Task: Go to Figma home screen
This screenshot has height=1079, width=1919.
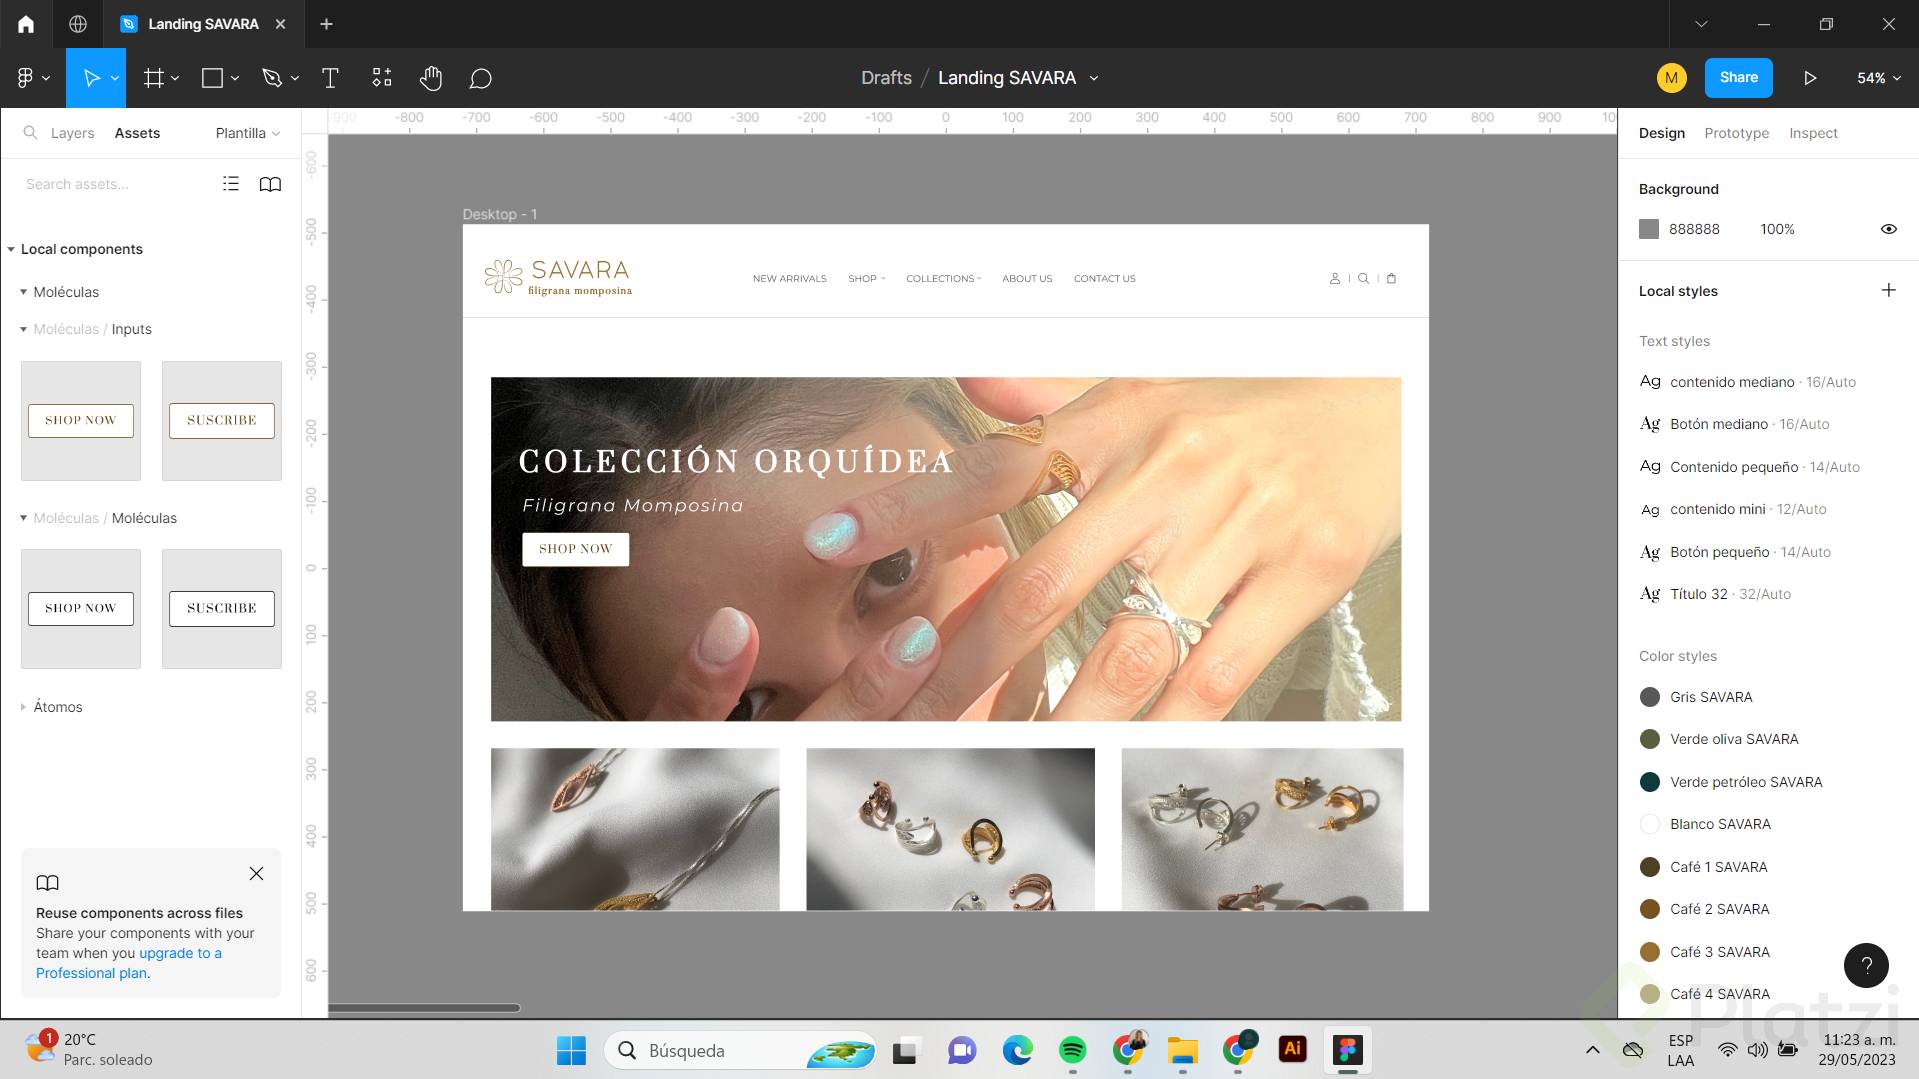Action: [x=26, y=24]
